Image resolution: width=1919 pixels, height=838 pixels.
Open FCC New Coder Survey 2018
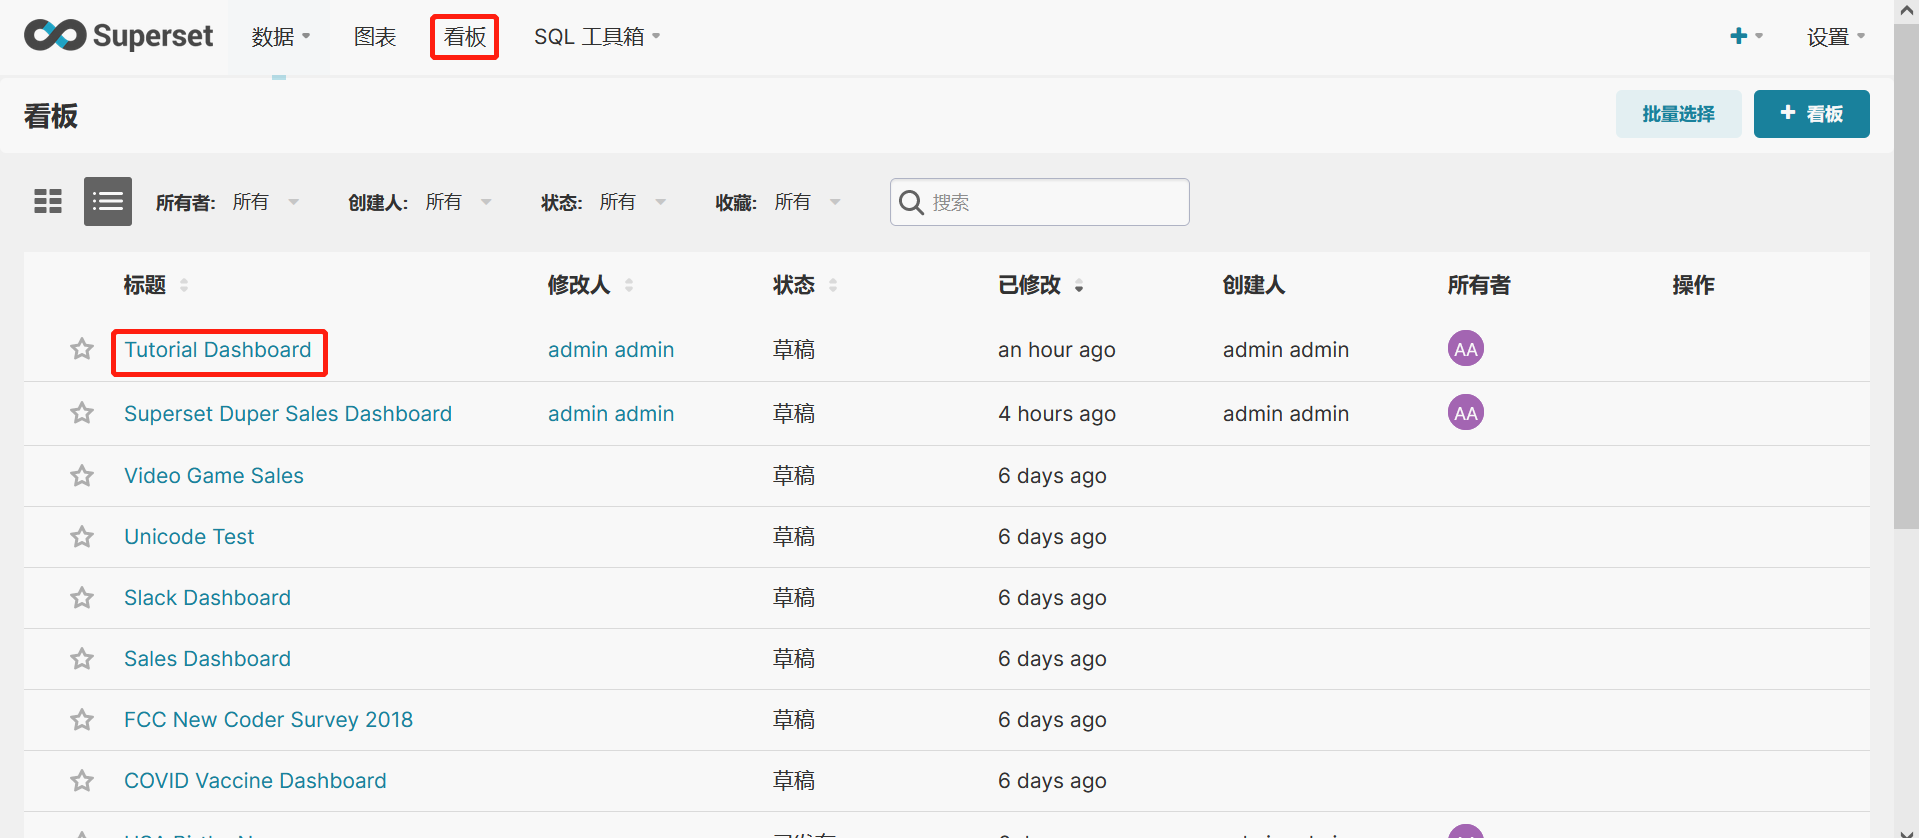coord(268,720)
